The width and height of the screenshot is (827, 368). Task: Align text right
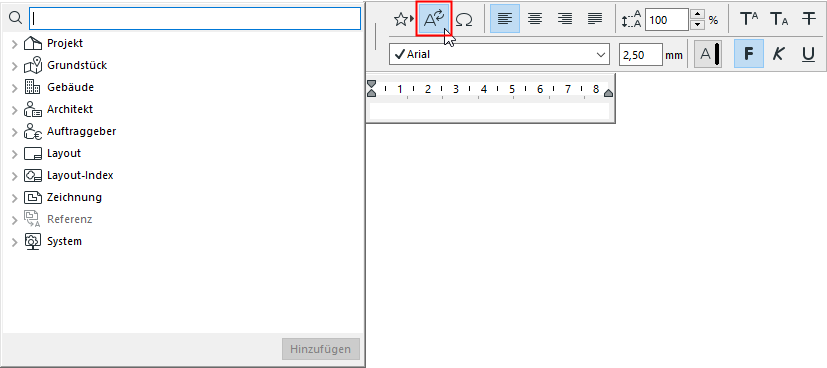pos(565,19)
